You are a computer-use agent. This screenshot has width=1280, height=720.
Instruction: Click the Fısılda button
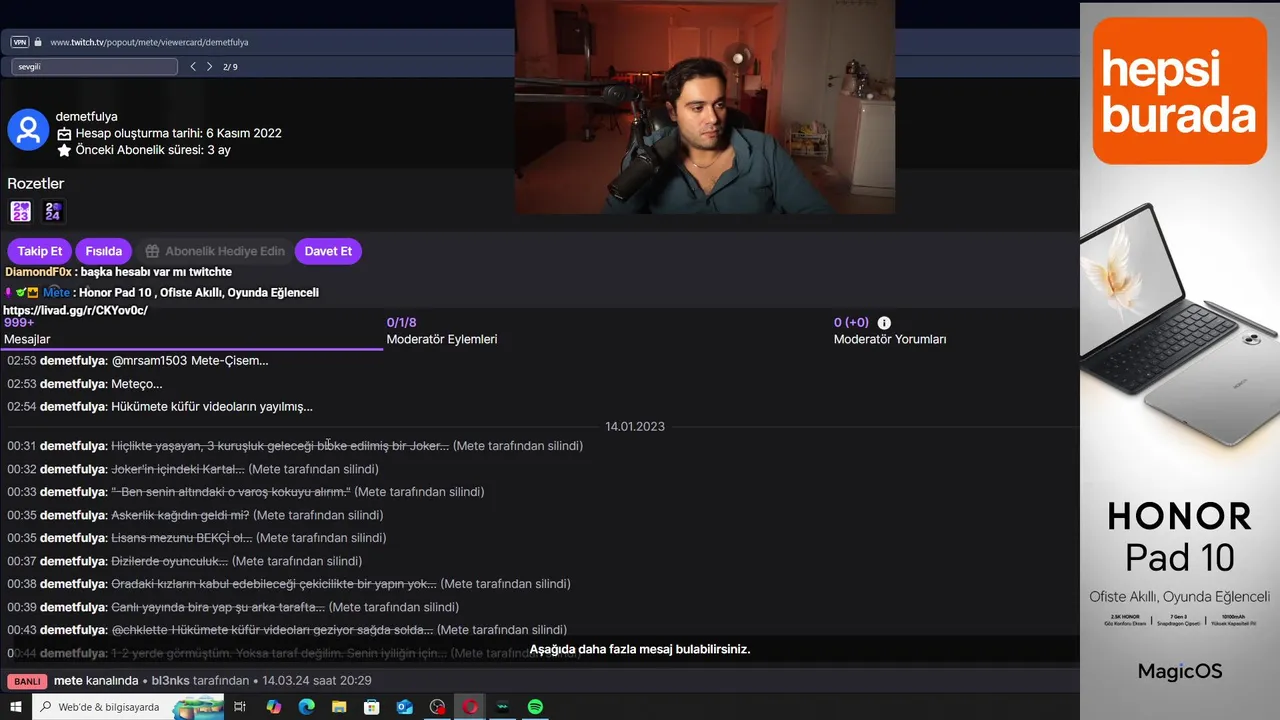pos(104,251)
